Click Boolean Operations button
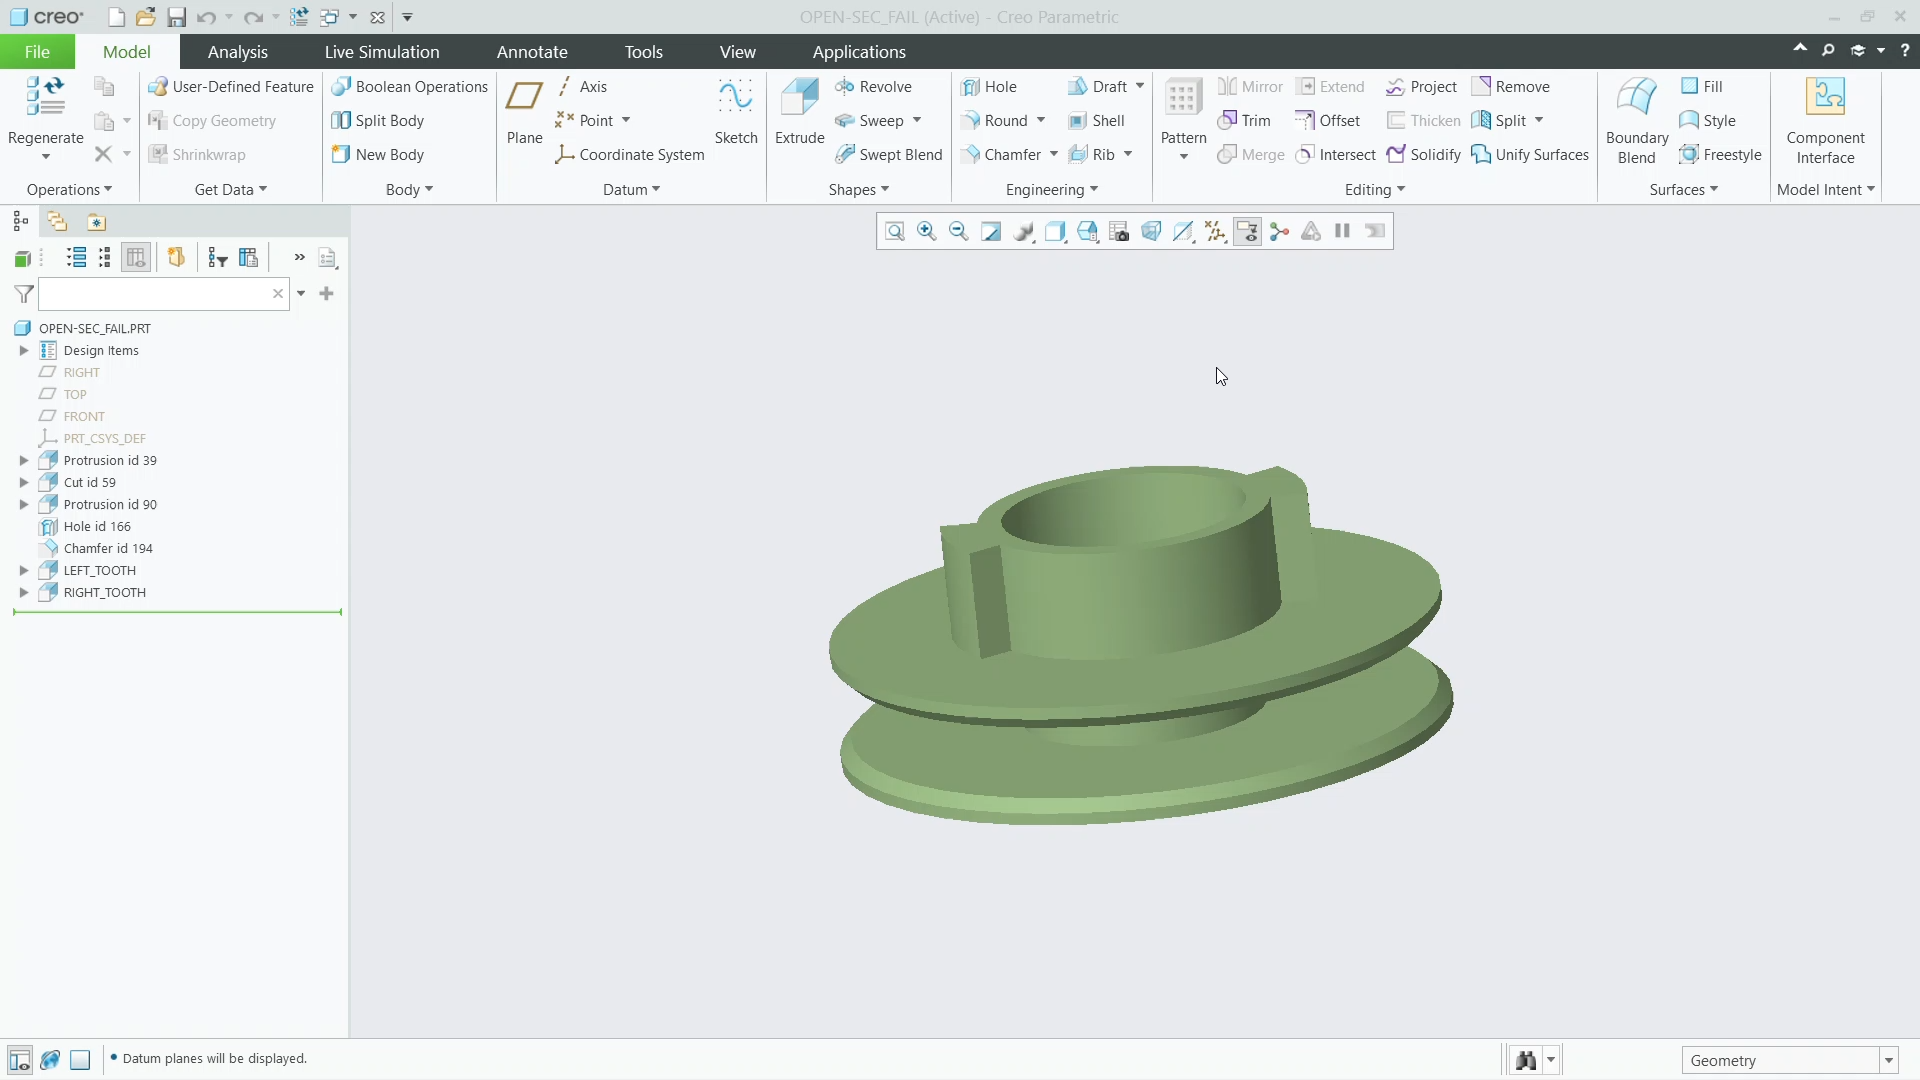This screenshot has width=1920, height=1080. click(409, 87)
